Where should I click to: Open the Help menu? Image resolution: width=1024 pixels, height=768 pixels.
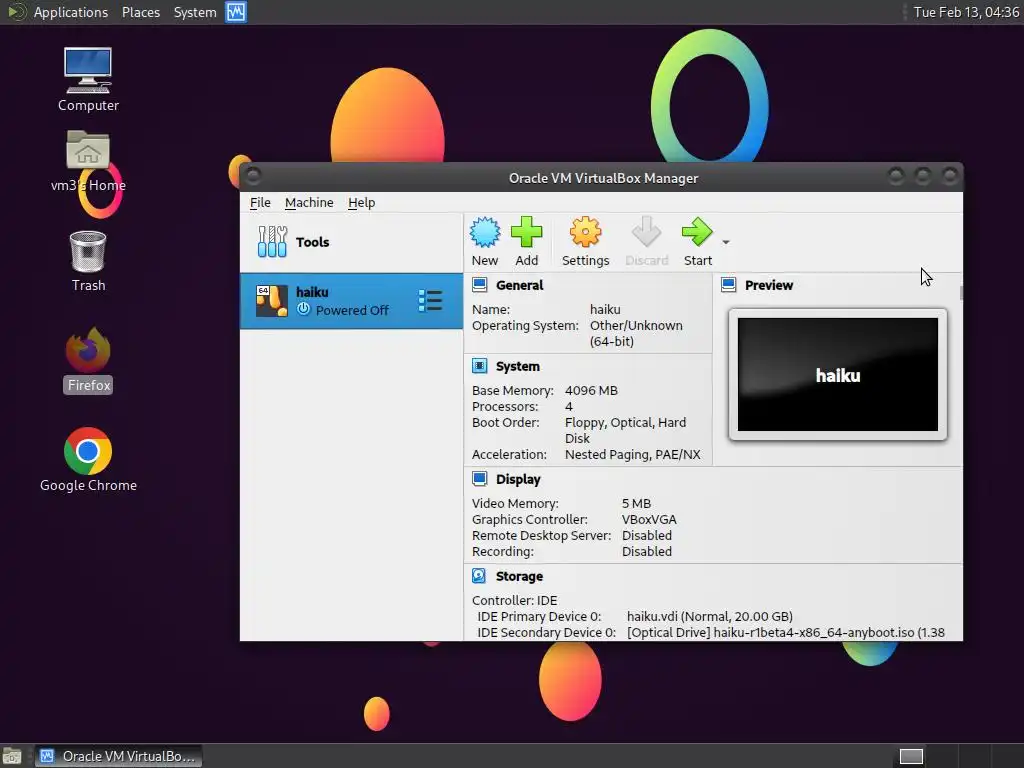pyautogui.click(x=361, y=202)
